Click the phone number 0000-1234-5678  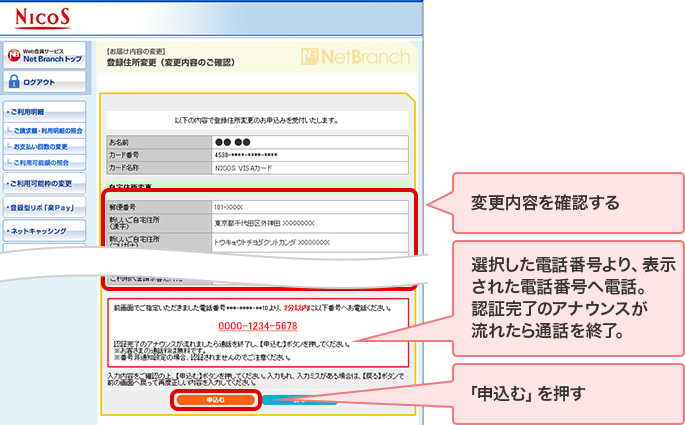[257, 326]
